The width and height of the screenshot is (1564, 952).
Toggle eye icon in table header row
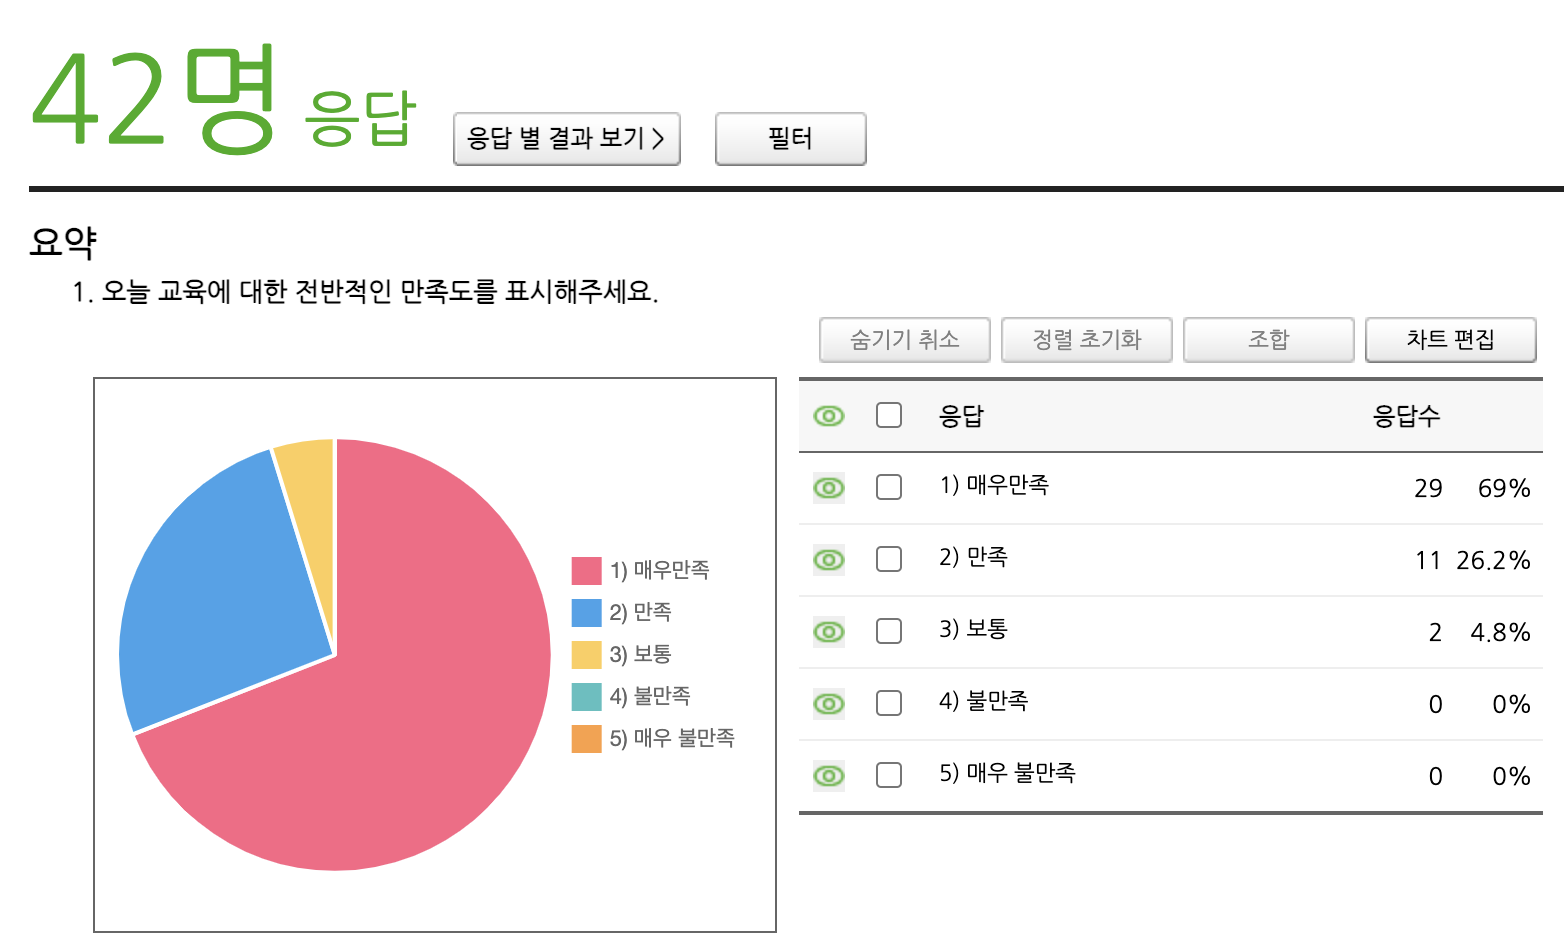click(x=828, y=416)
